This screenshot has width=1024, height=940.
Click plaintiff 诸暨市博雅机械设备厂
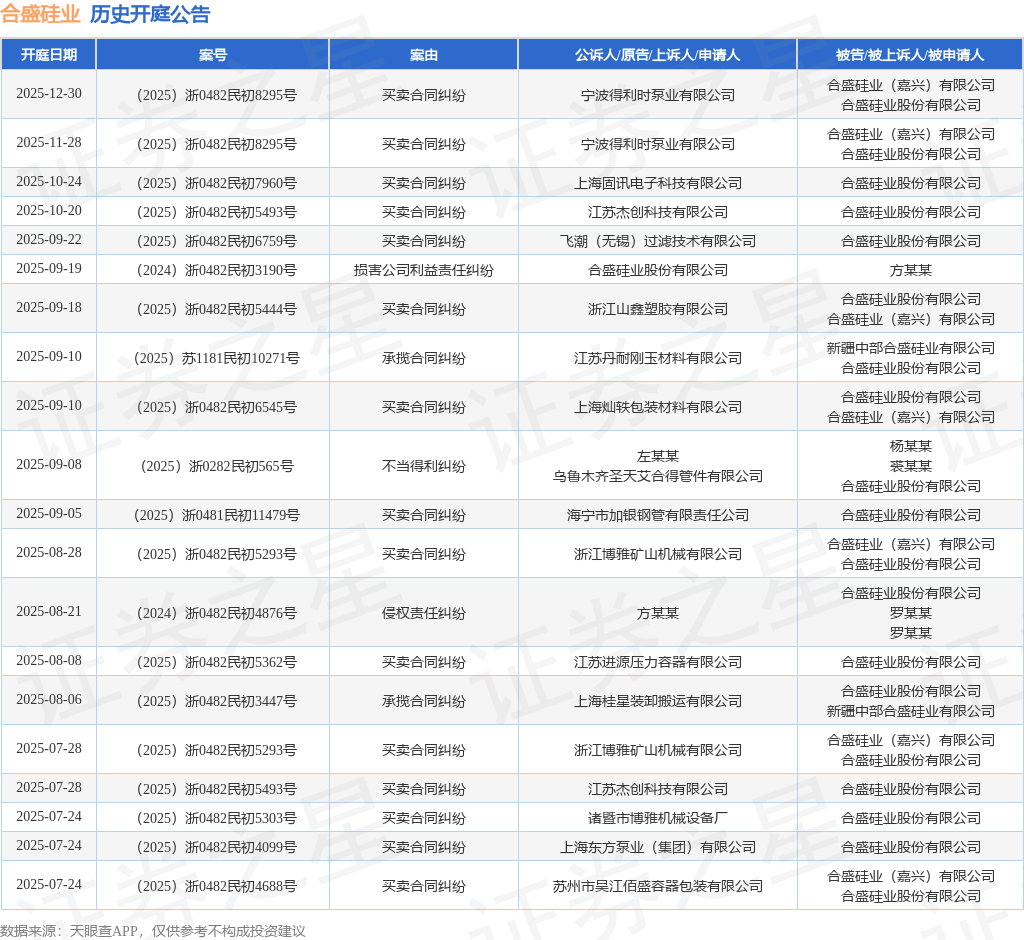click(x=658, y=818)
